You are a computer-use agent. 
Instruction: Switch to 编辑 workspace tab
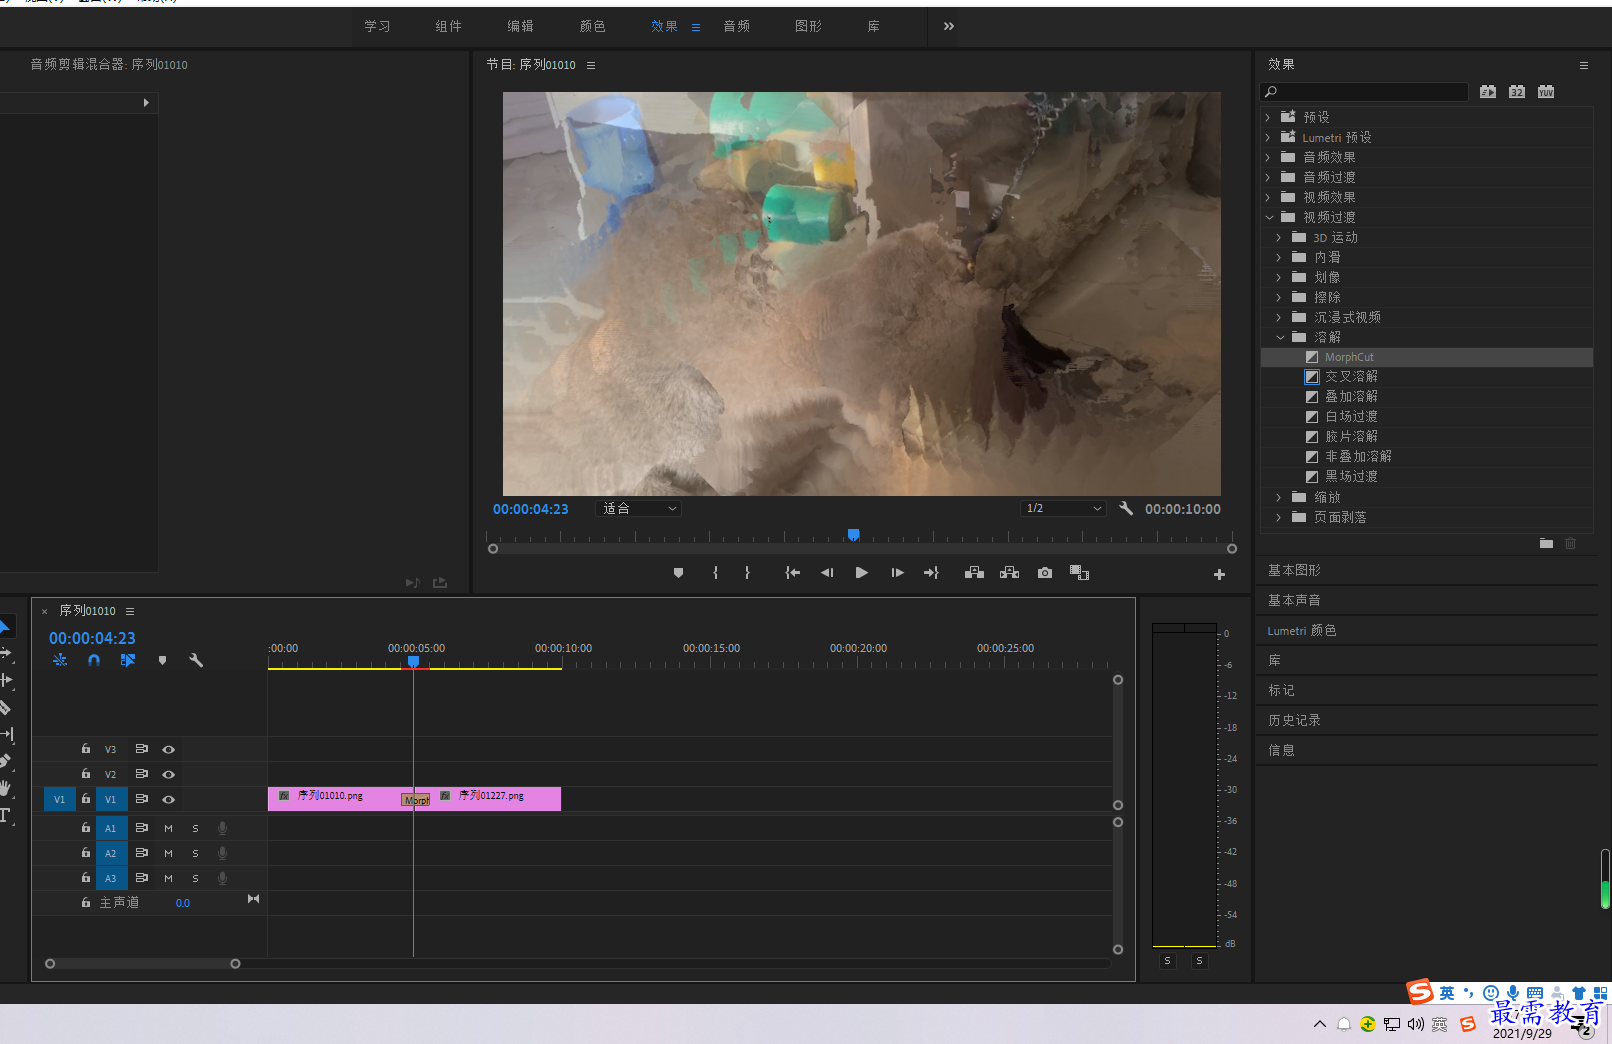520,26
